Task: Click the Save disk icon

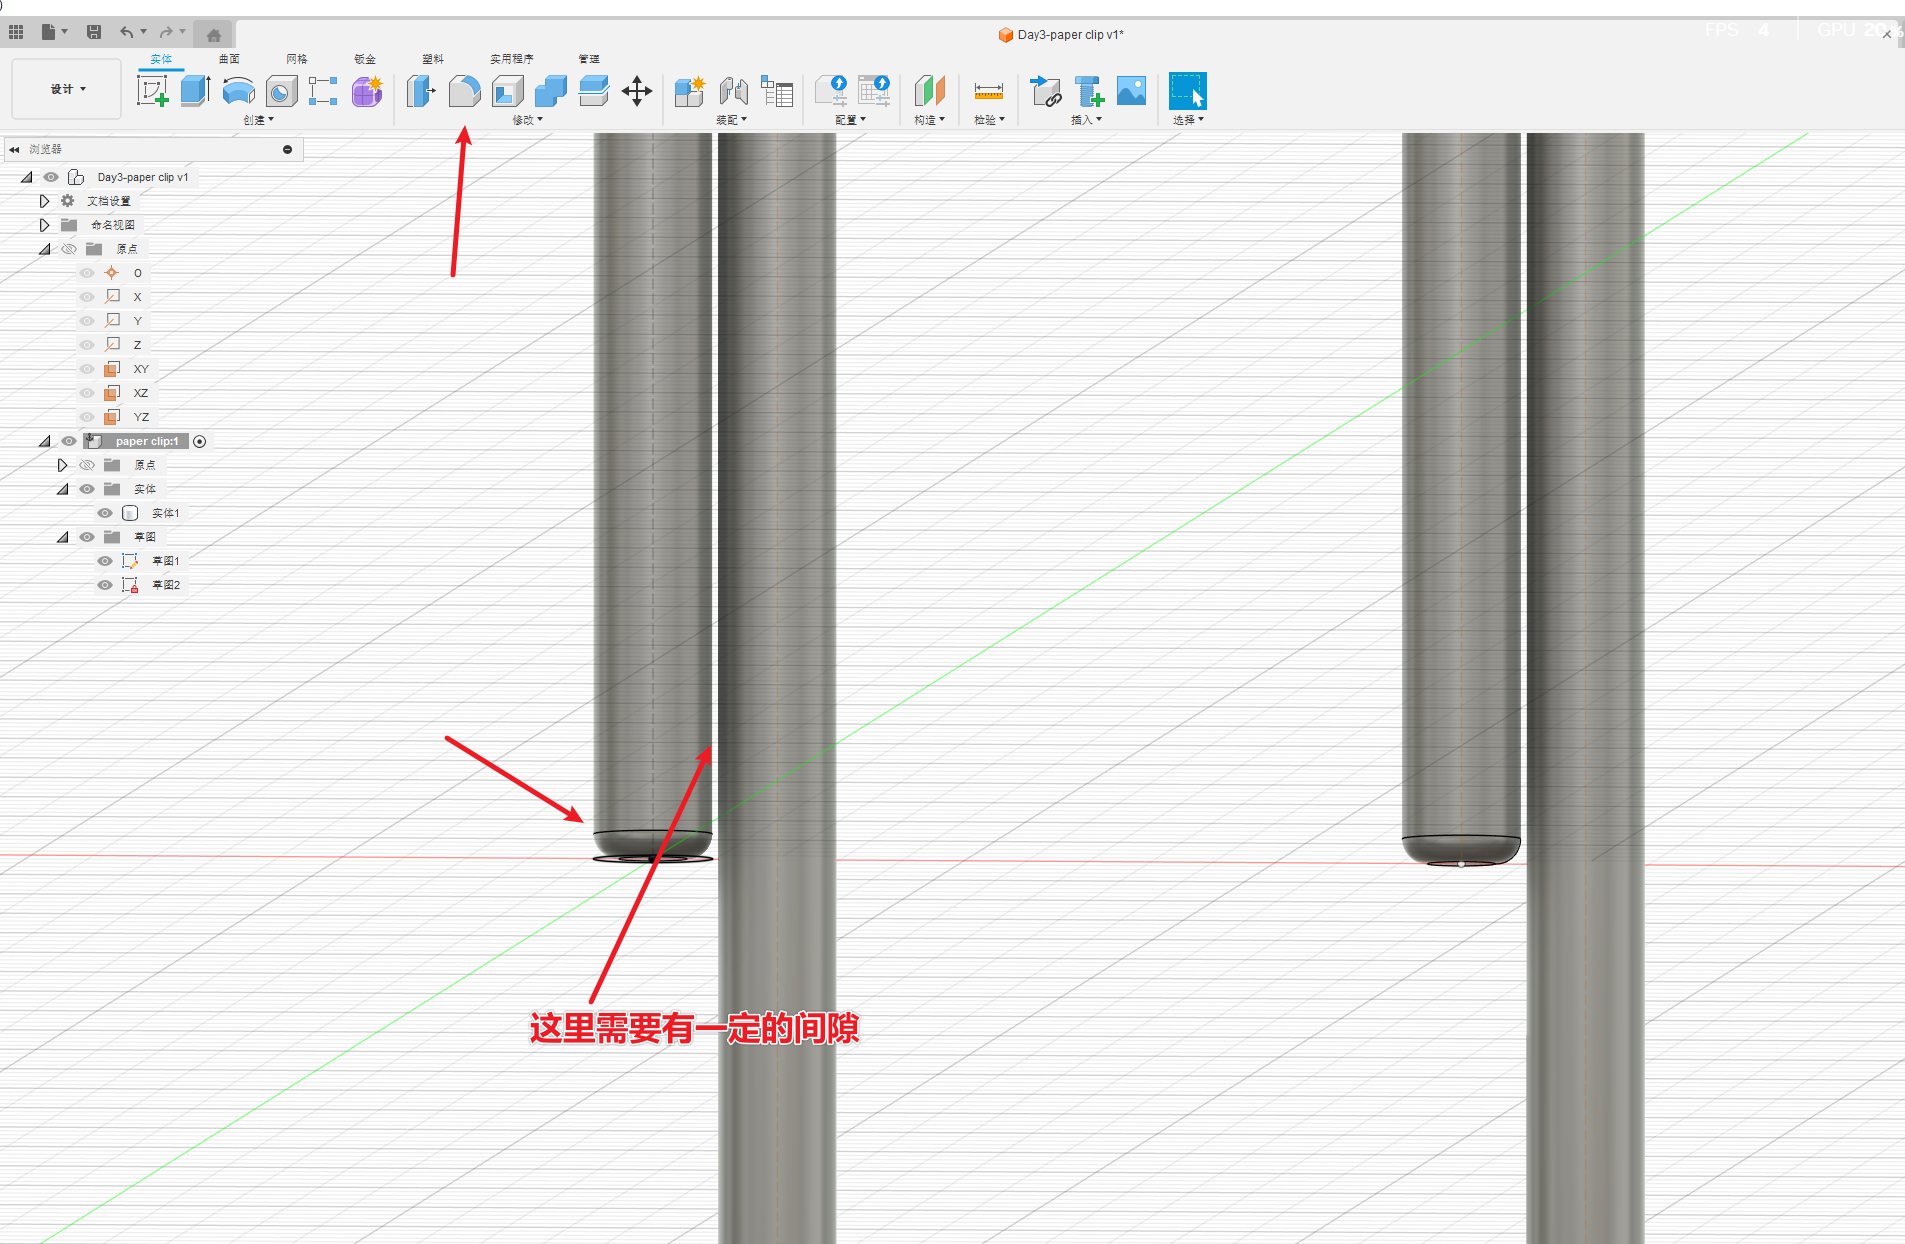Action: tap(94, 32)
